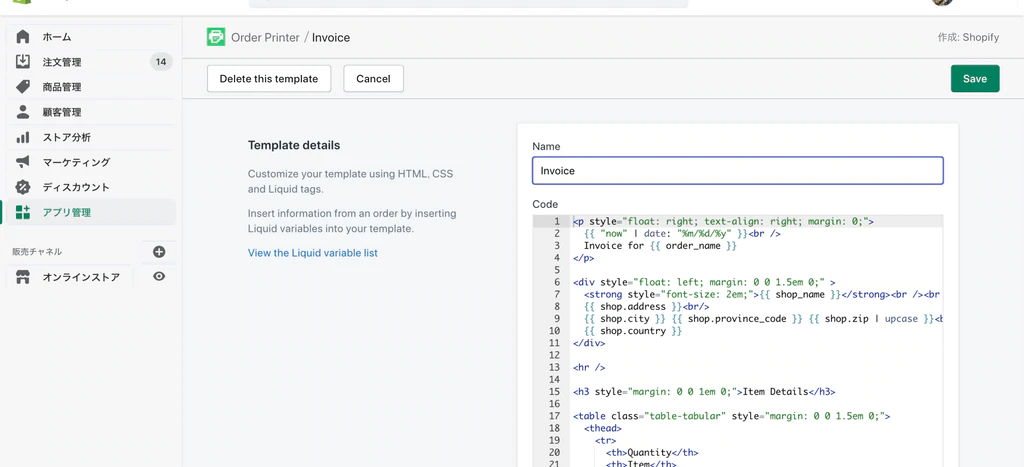Open 注文管理 orders menu item
The height and width of the screenshot is (467, 1024).
(x=62, y=62)
